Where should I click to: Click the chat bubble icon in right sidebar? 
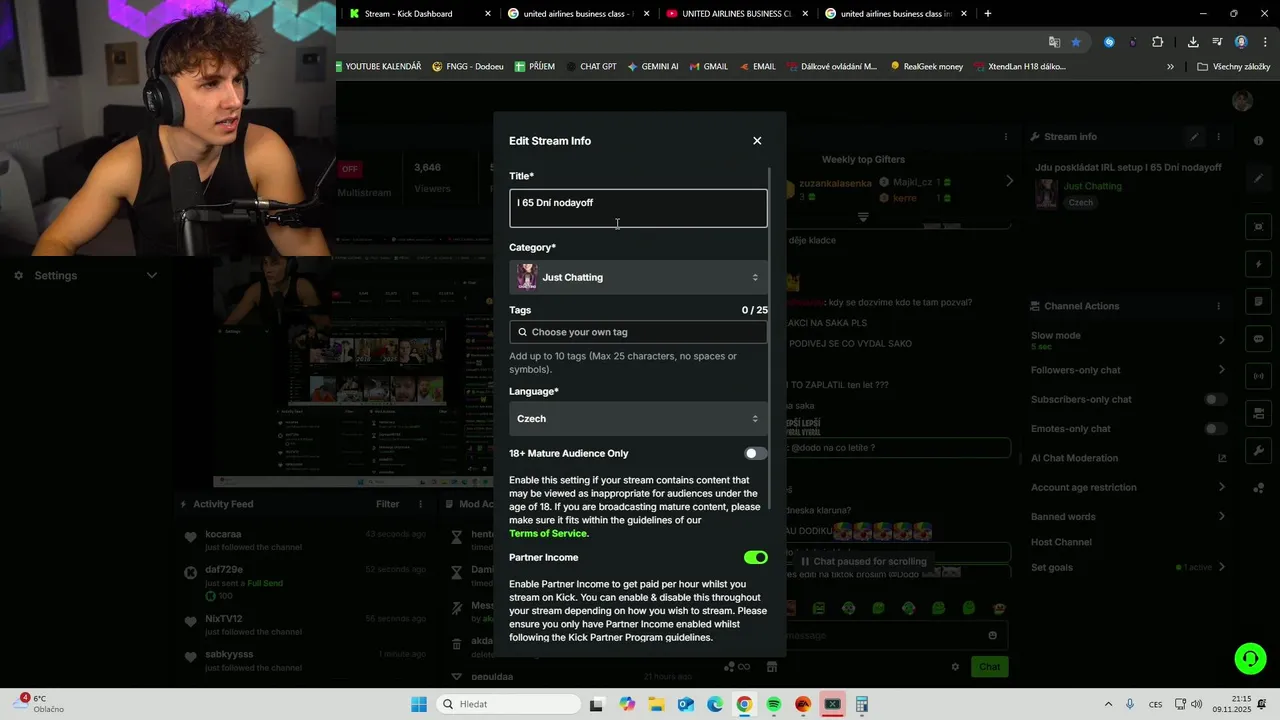[x=1258, y=339]
